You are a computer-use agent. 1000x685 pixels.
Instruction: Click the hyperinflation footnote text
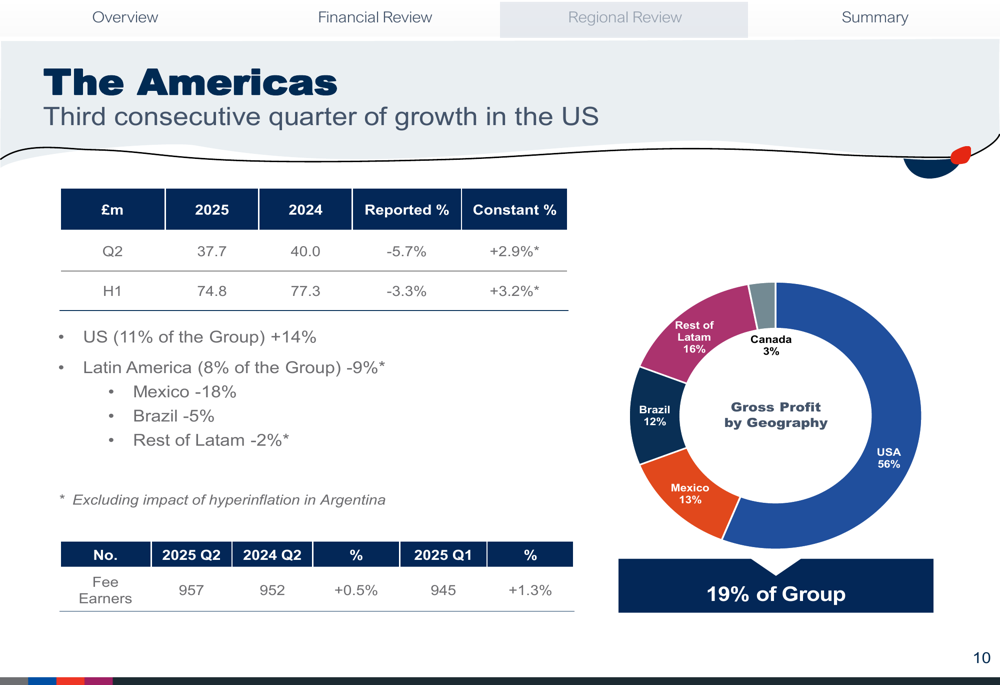click(228, 499)
